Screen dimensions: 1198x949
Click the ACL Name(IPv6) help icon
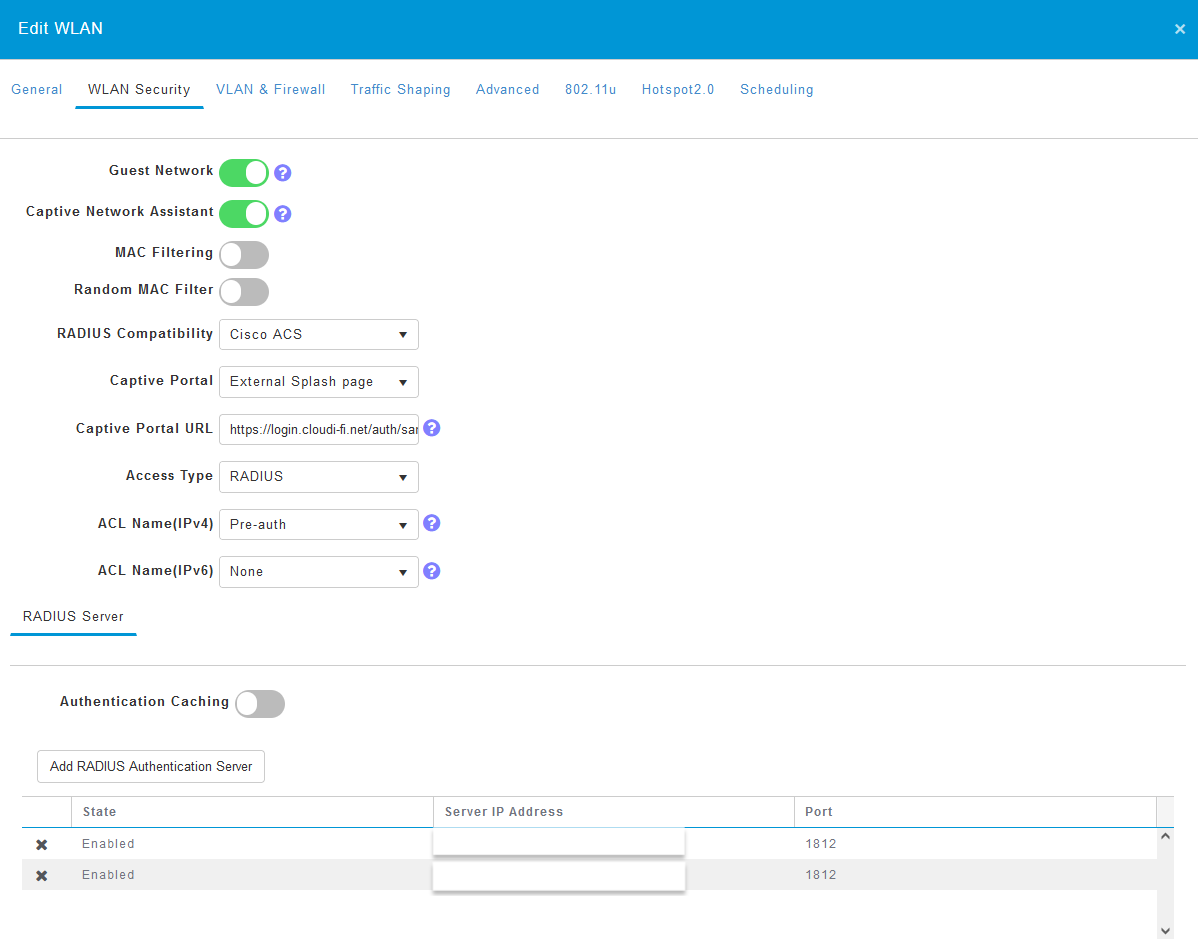coord(431,570)
